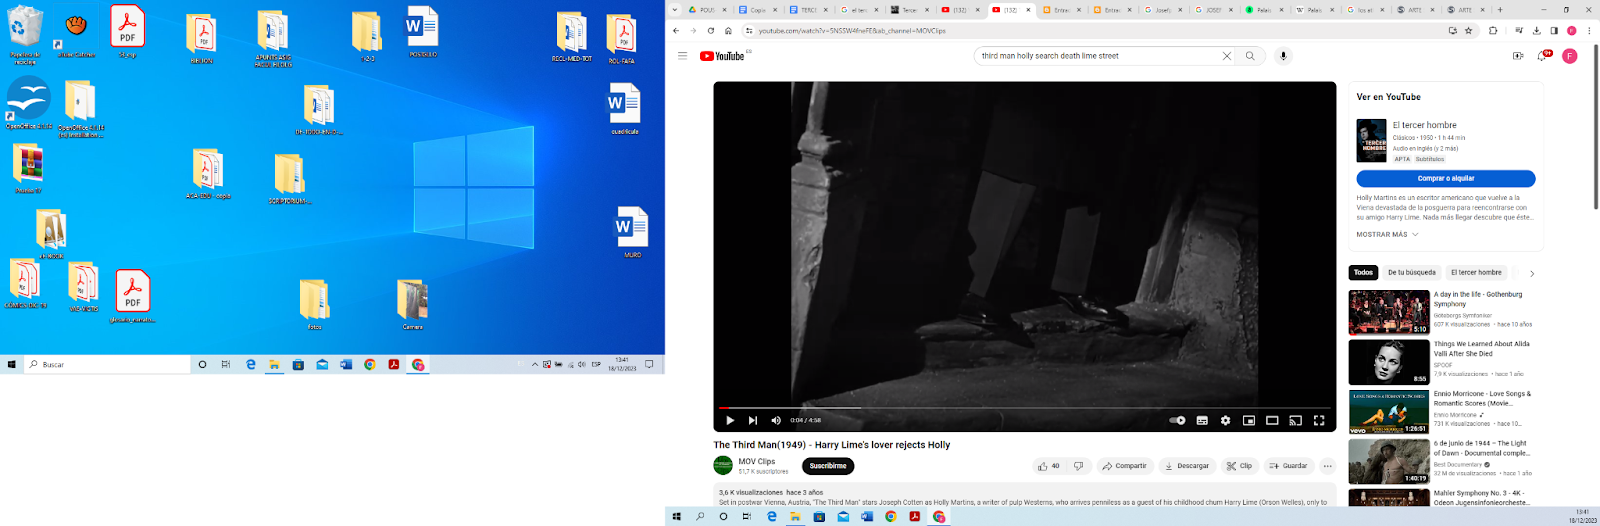Open Chrome downloads icon
Viewport: 1600px width, 526px height.
[1537, 31]
